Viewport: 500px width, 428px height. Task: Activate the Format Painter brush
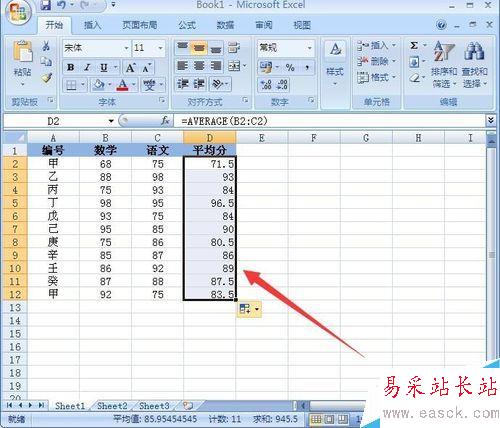click(46, 78)
